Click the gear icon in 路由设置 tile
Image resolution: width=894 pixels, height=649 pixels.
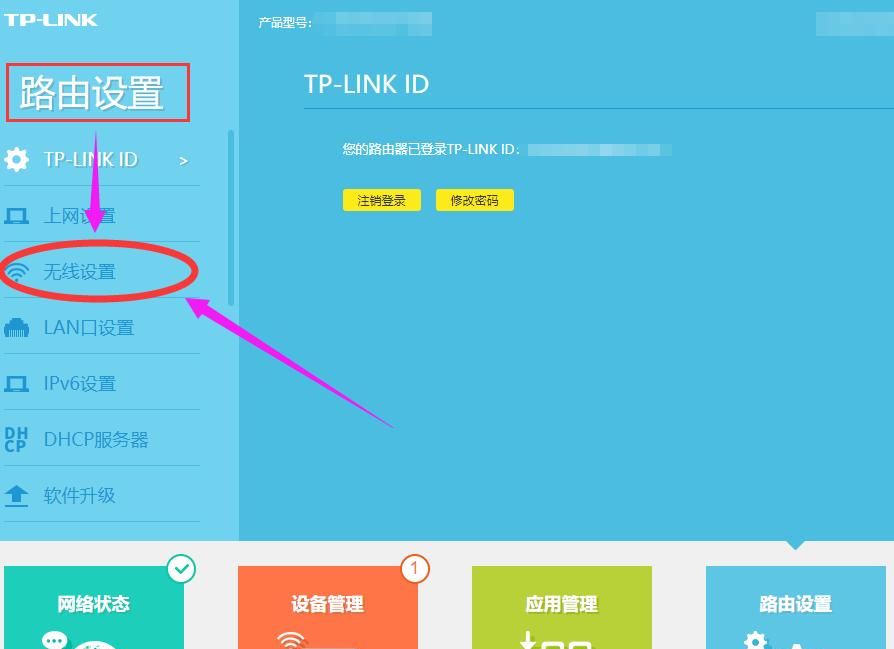tap(756, 640)
